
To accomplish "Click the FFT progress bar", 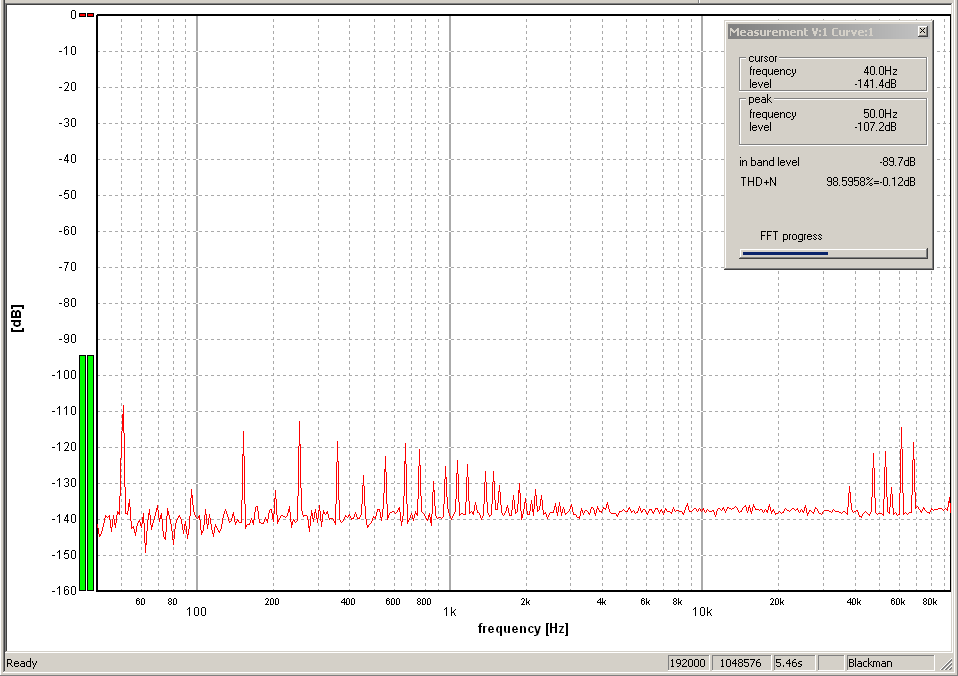I will pos(833,253).
